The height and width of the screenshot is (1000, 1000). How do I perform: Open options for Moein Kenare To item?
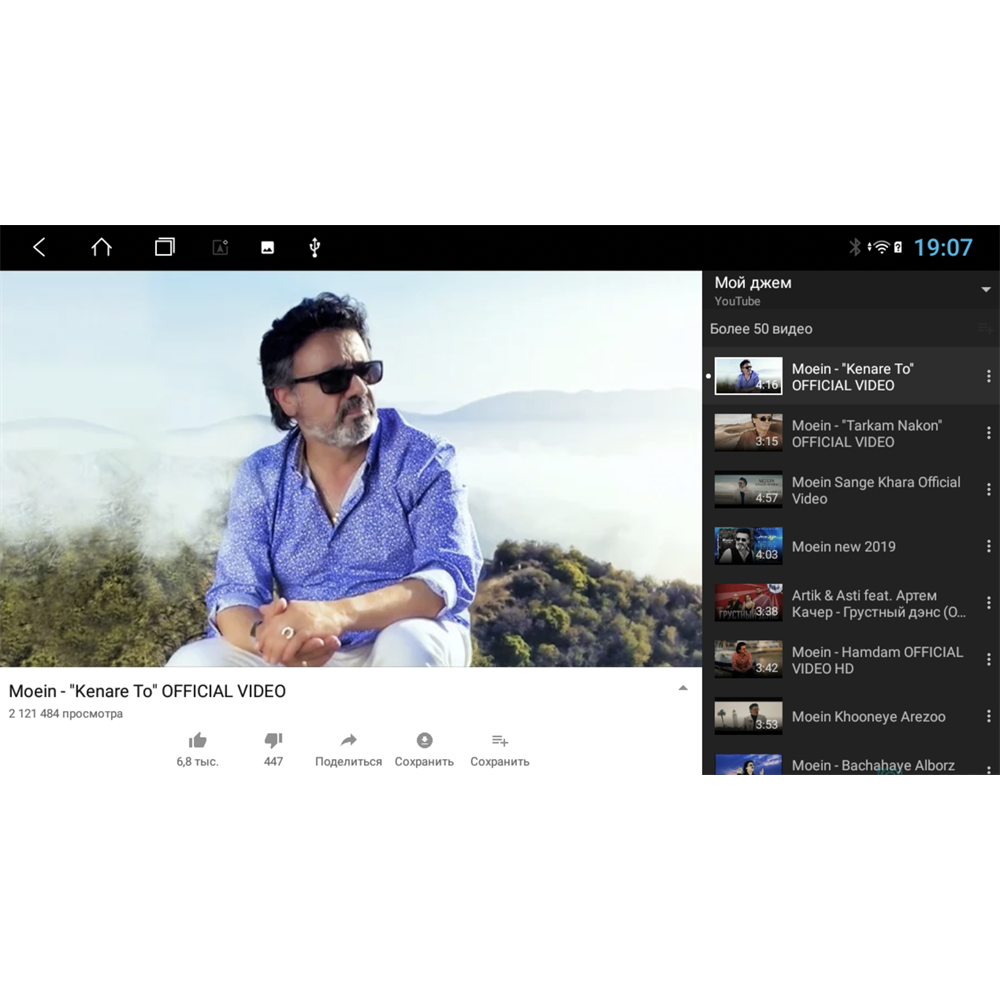(989, 376)
